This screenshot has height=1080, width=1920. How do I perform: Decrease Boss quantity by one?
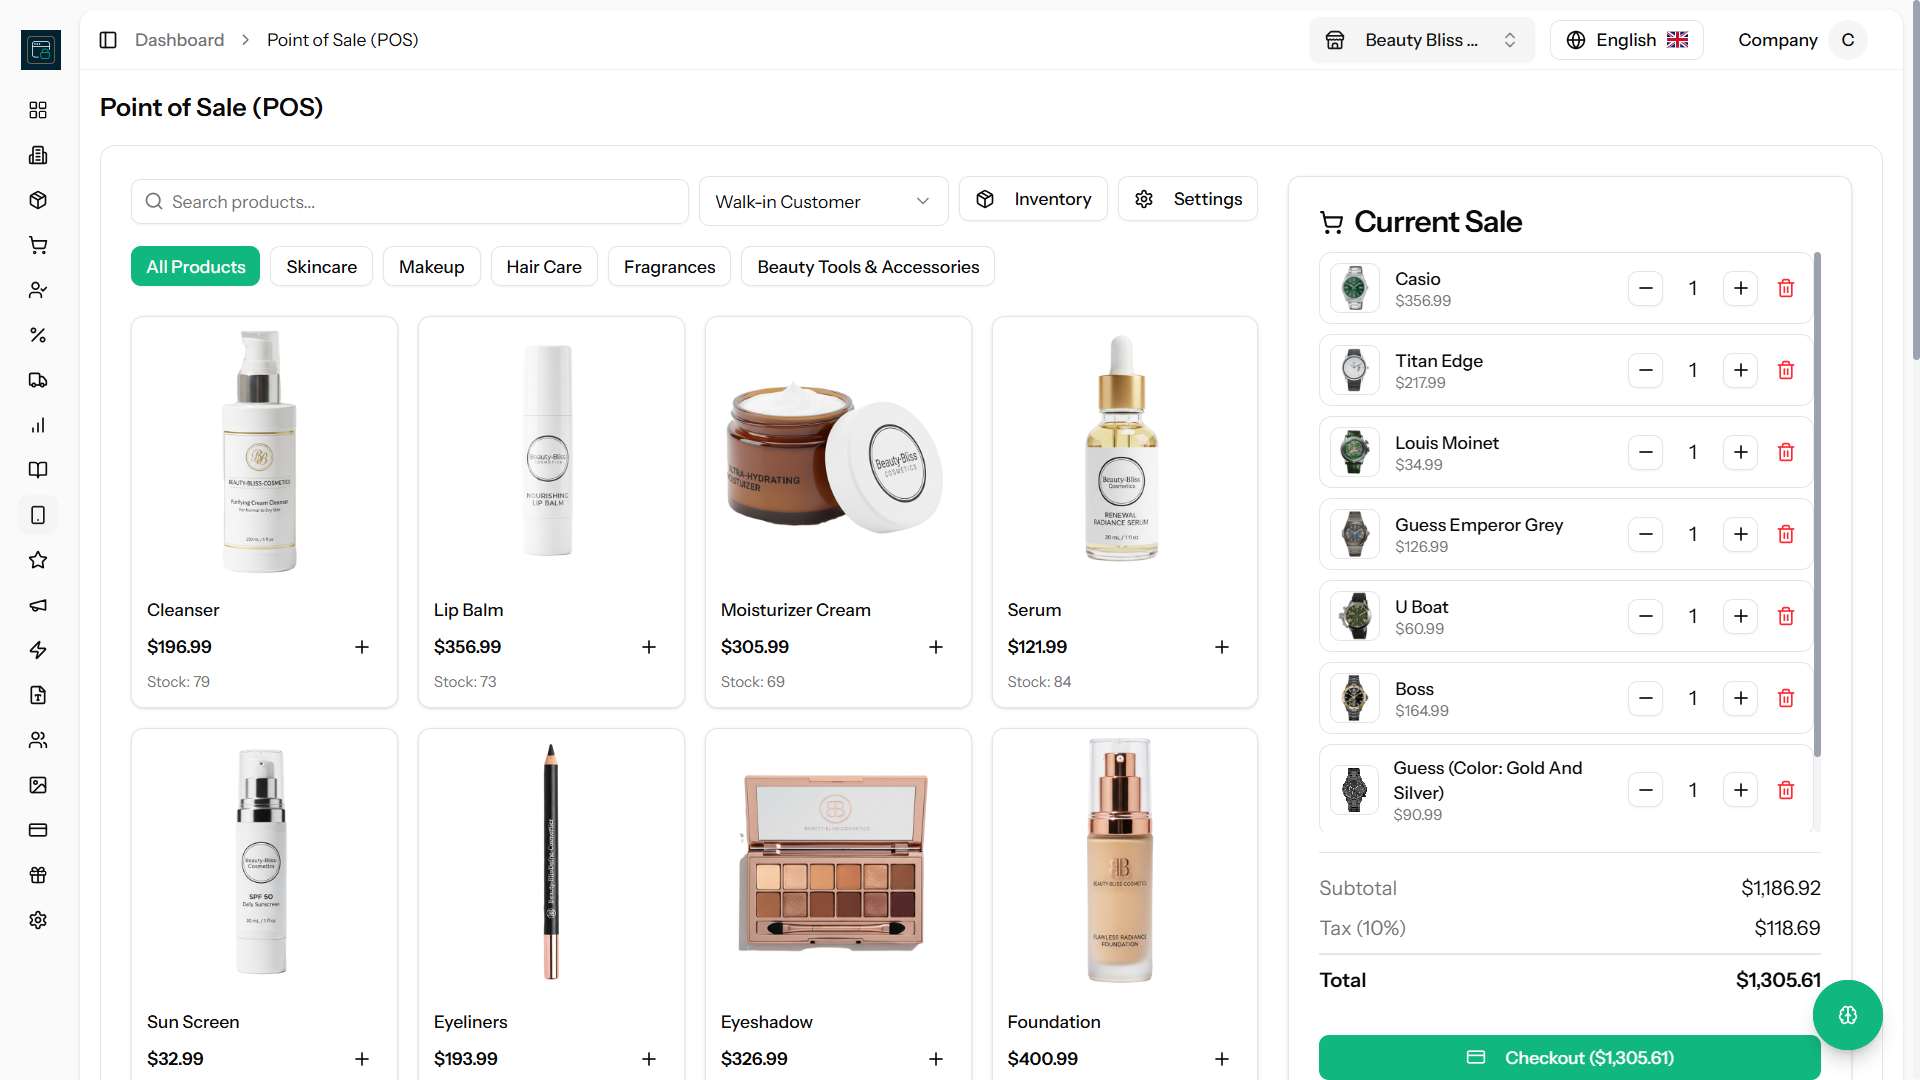(1645, 698)
